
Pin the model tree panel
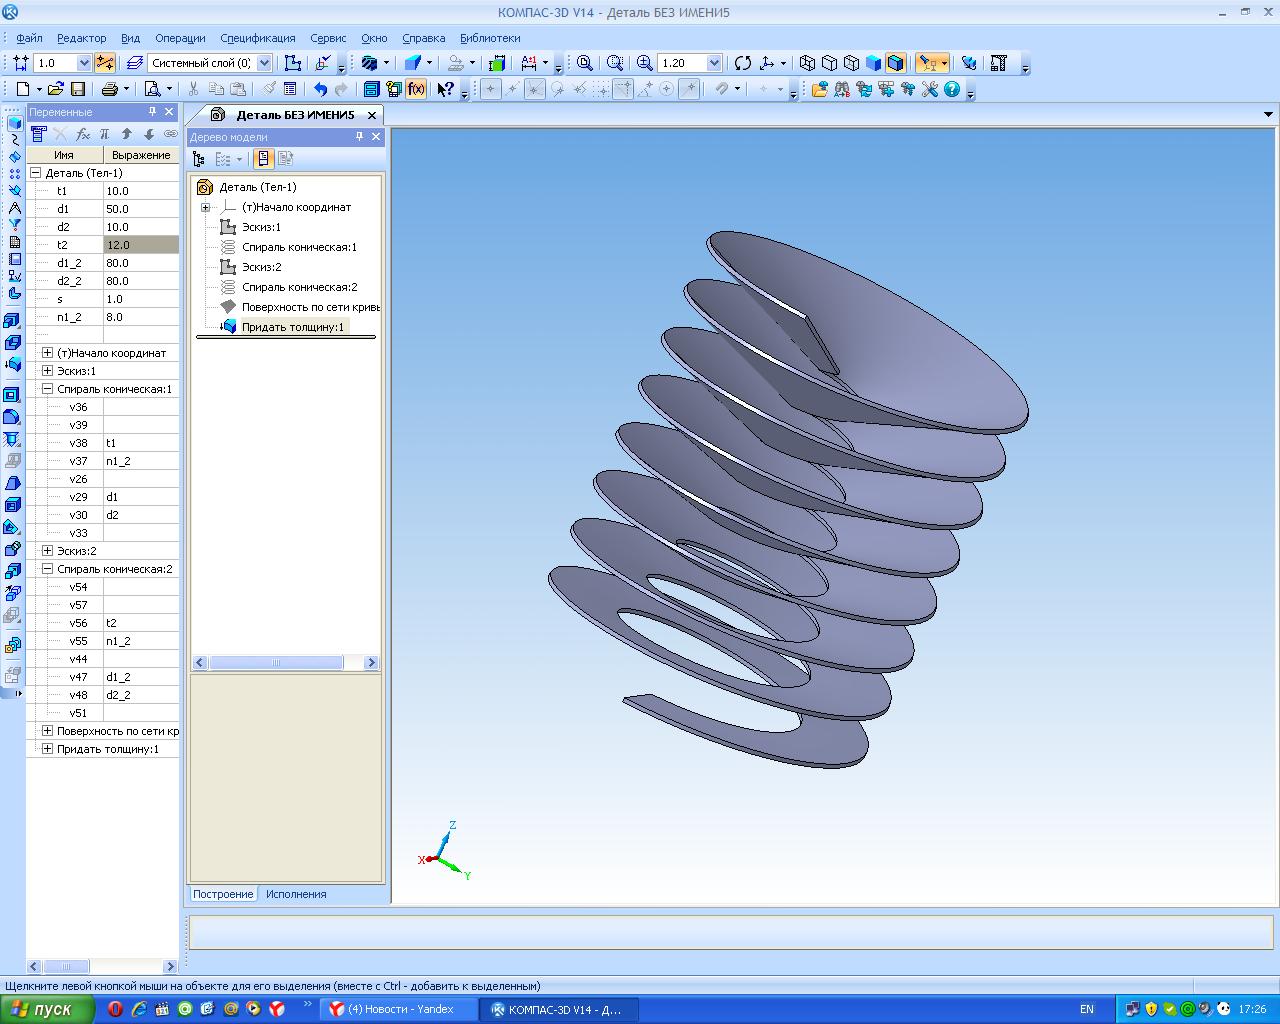coord(359,137)
